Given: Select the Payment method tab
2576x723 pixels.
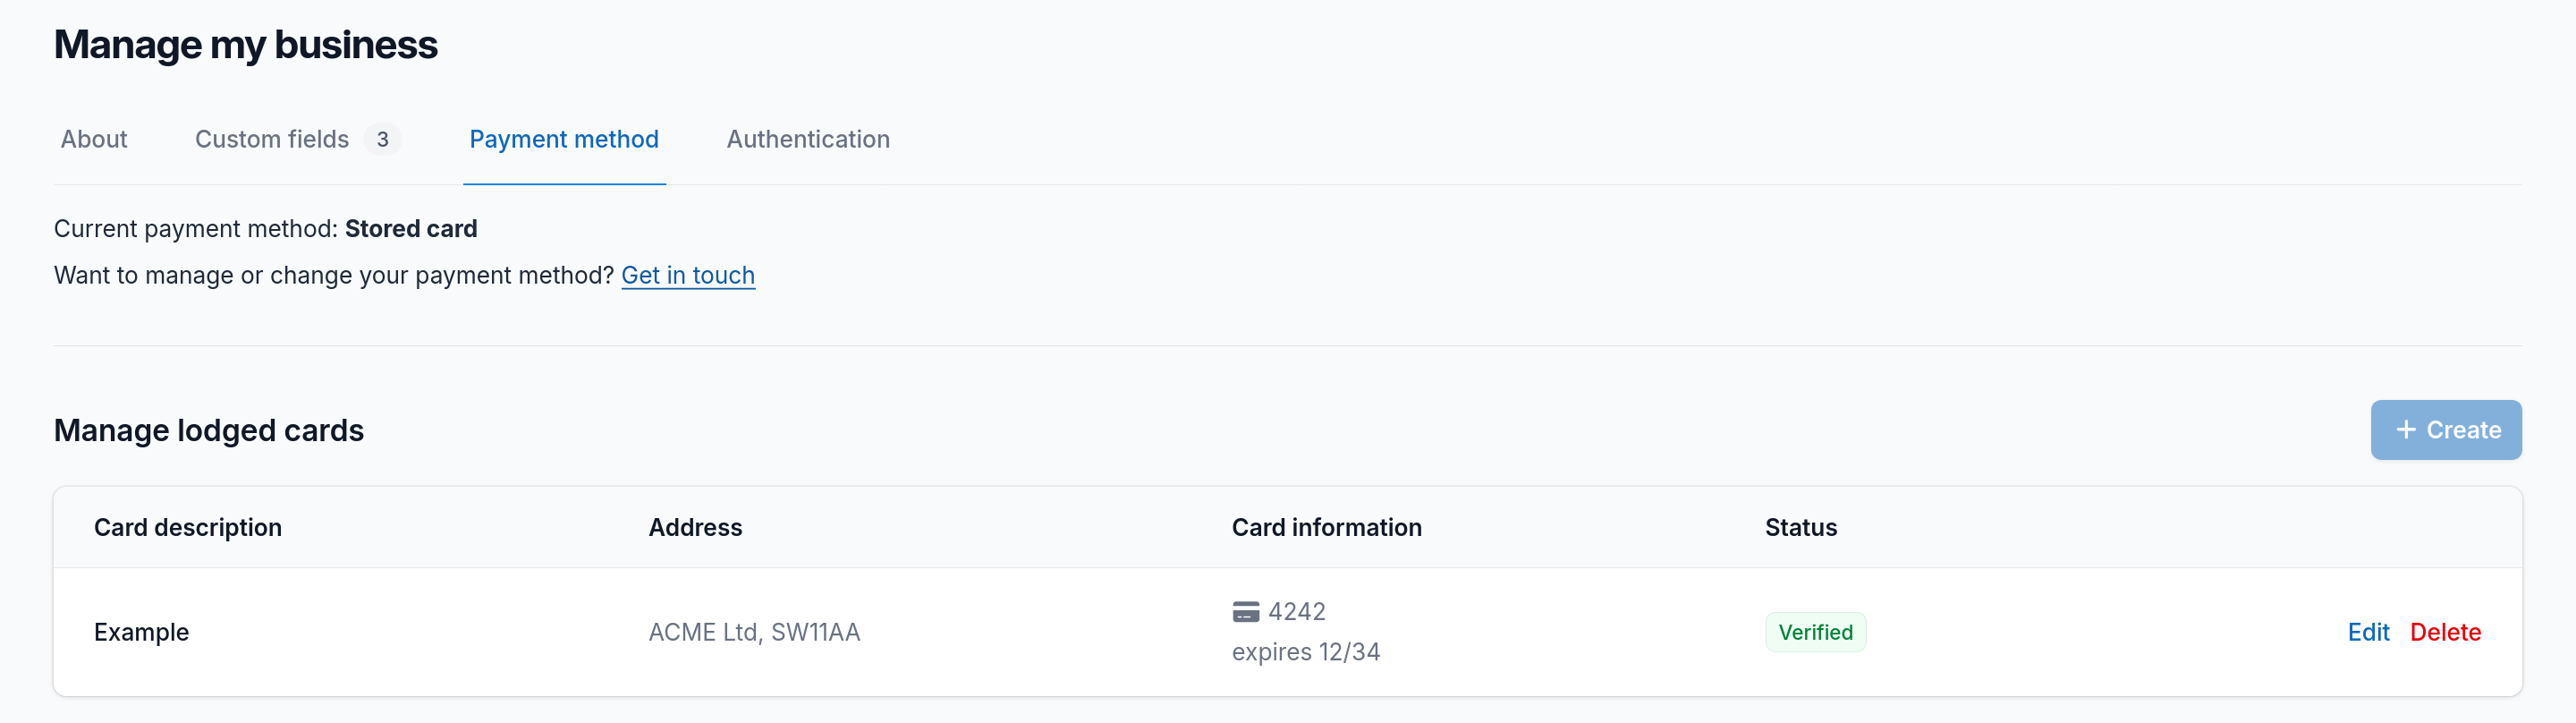Looking at the screenshot, I should tap(564, 139).
